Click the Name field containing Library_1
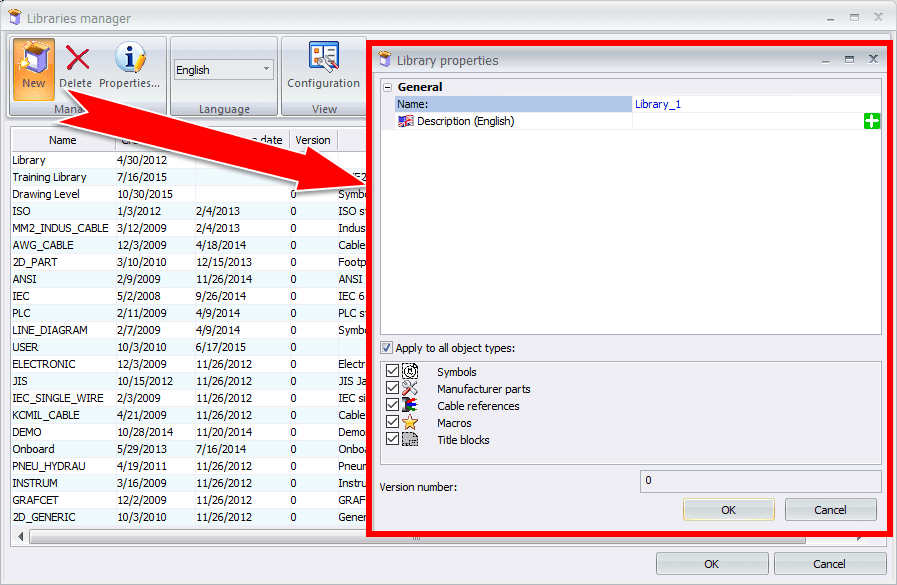897x585 pixels. point(755,104)
